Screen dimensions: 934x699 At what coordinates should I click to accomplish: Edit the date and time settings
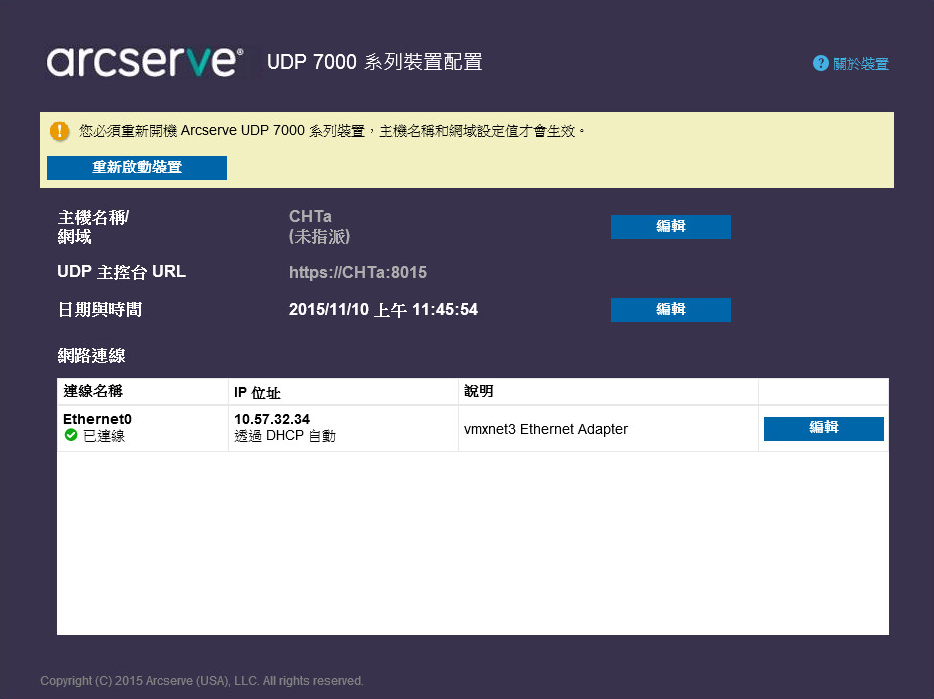(x=670, y=310)
